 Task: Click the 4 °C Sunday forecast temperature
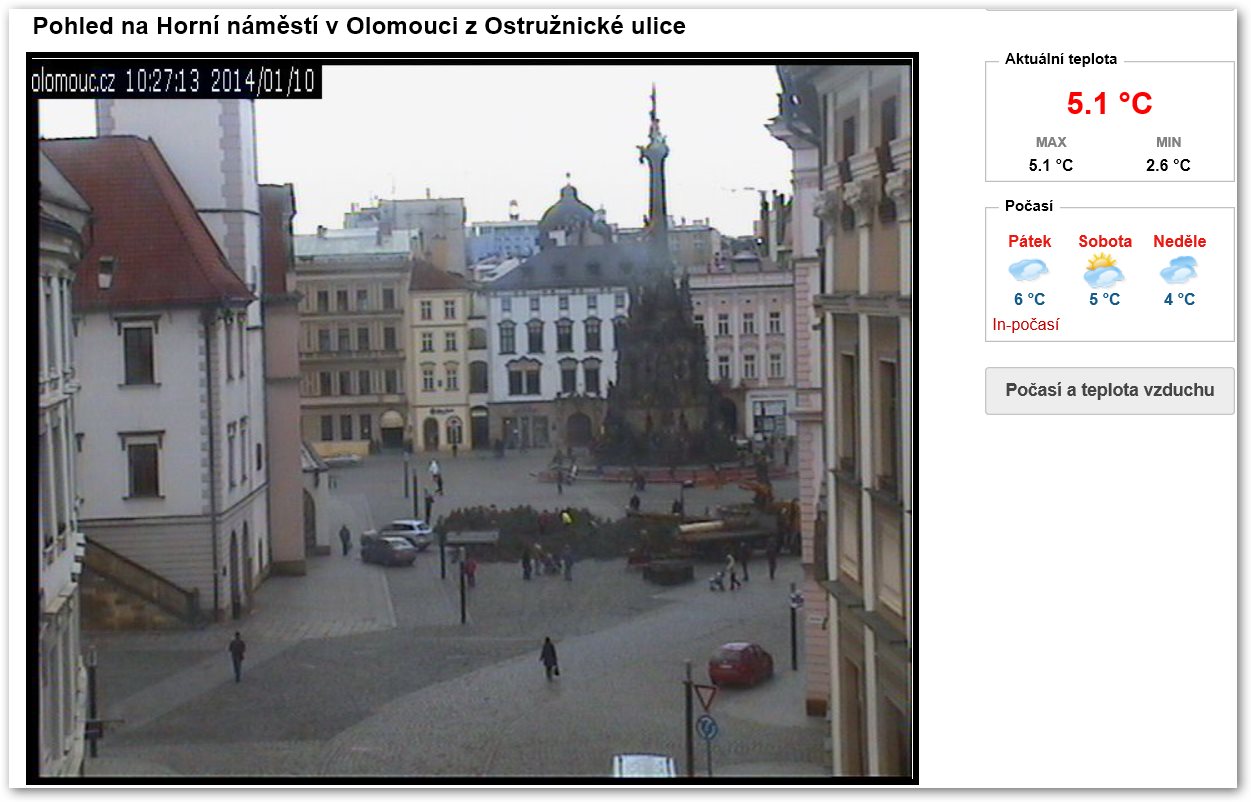click(1179, 299)
